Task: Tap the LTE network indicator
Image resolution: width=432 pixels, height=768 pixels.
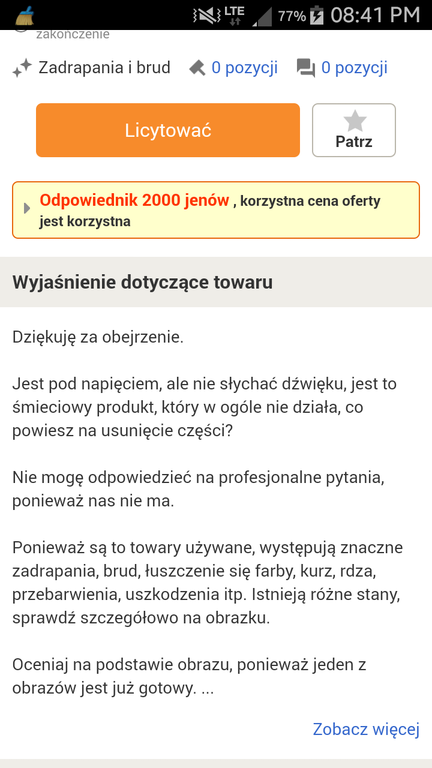Action: click(235, 15)
